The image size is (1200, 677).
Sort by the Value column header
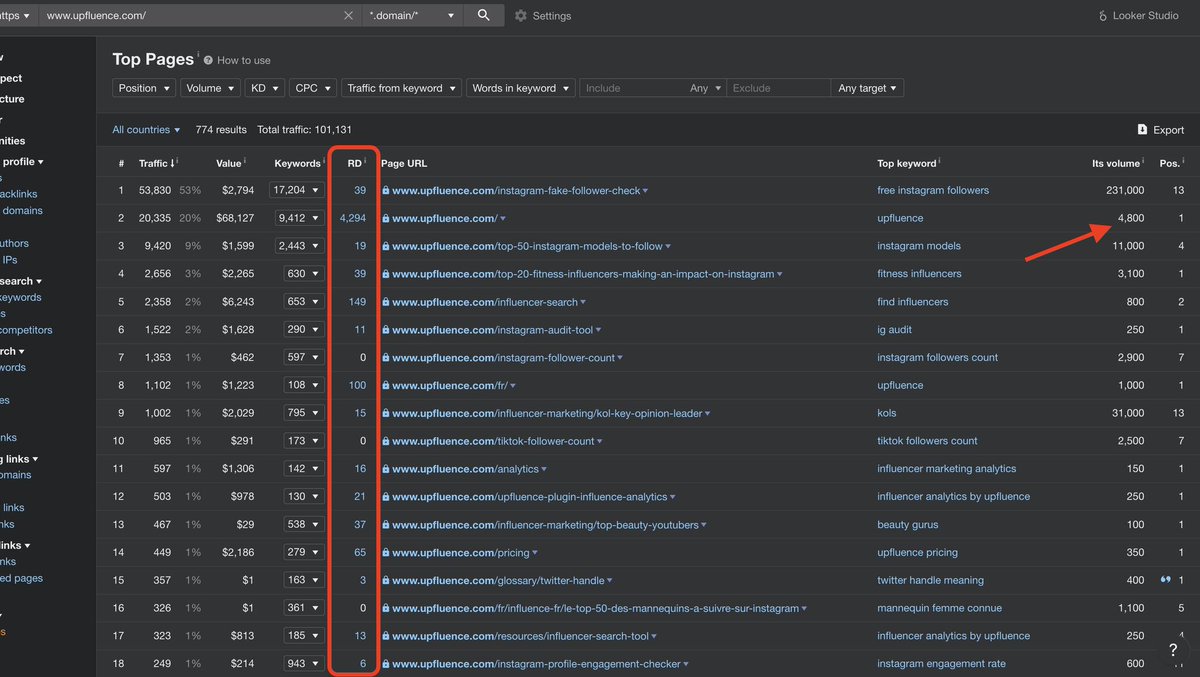click(x=229, y=163)
